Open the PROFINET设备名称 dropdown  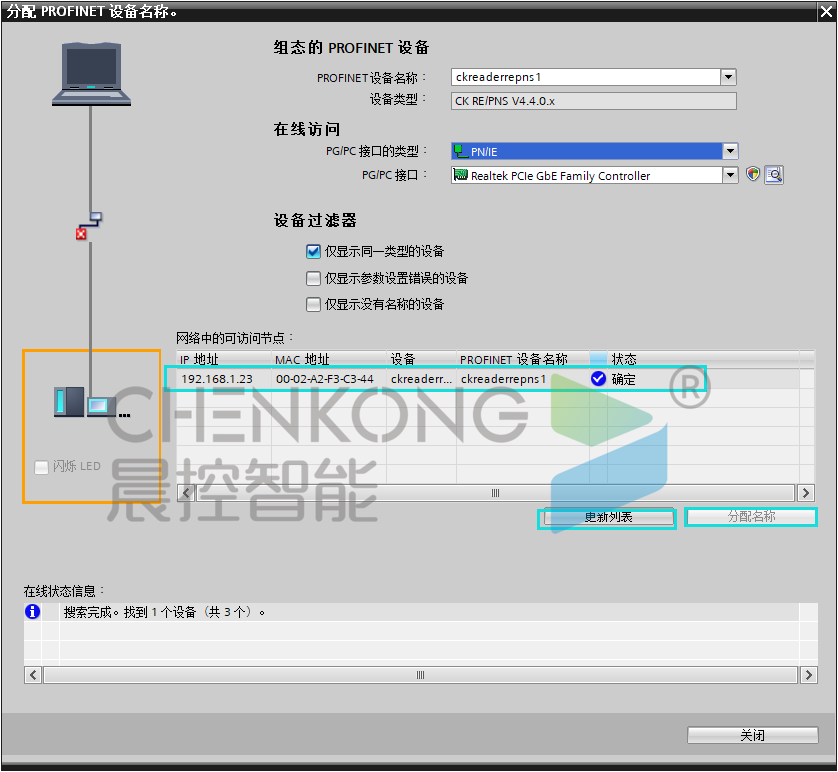coord(728,77)
